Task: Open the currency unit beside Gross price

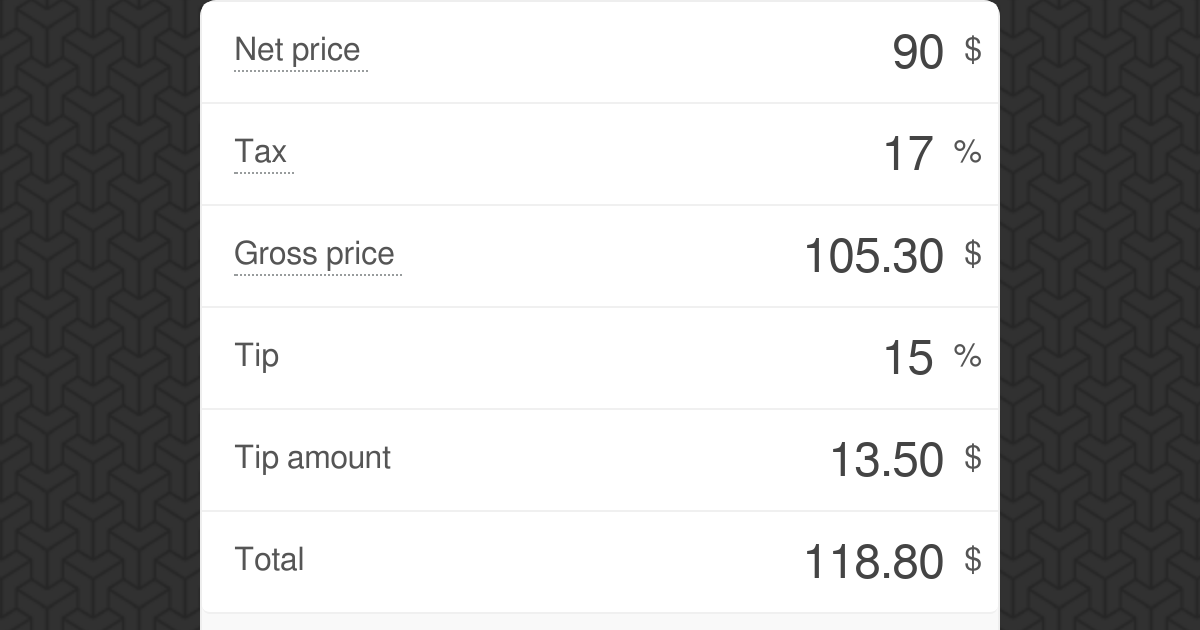Action: pyautogui.click(x=970, y=256)
